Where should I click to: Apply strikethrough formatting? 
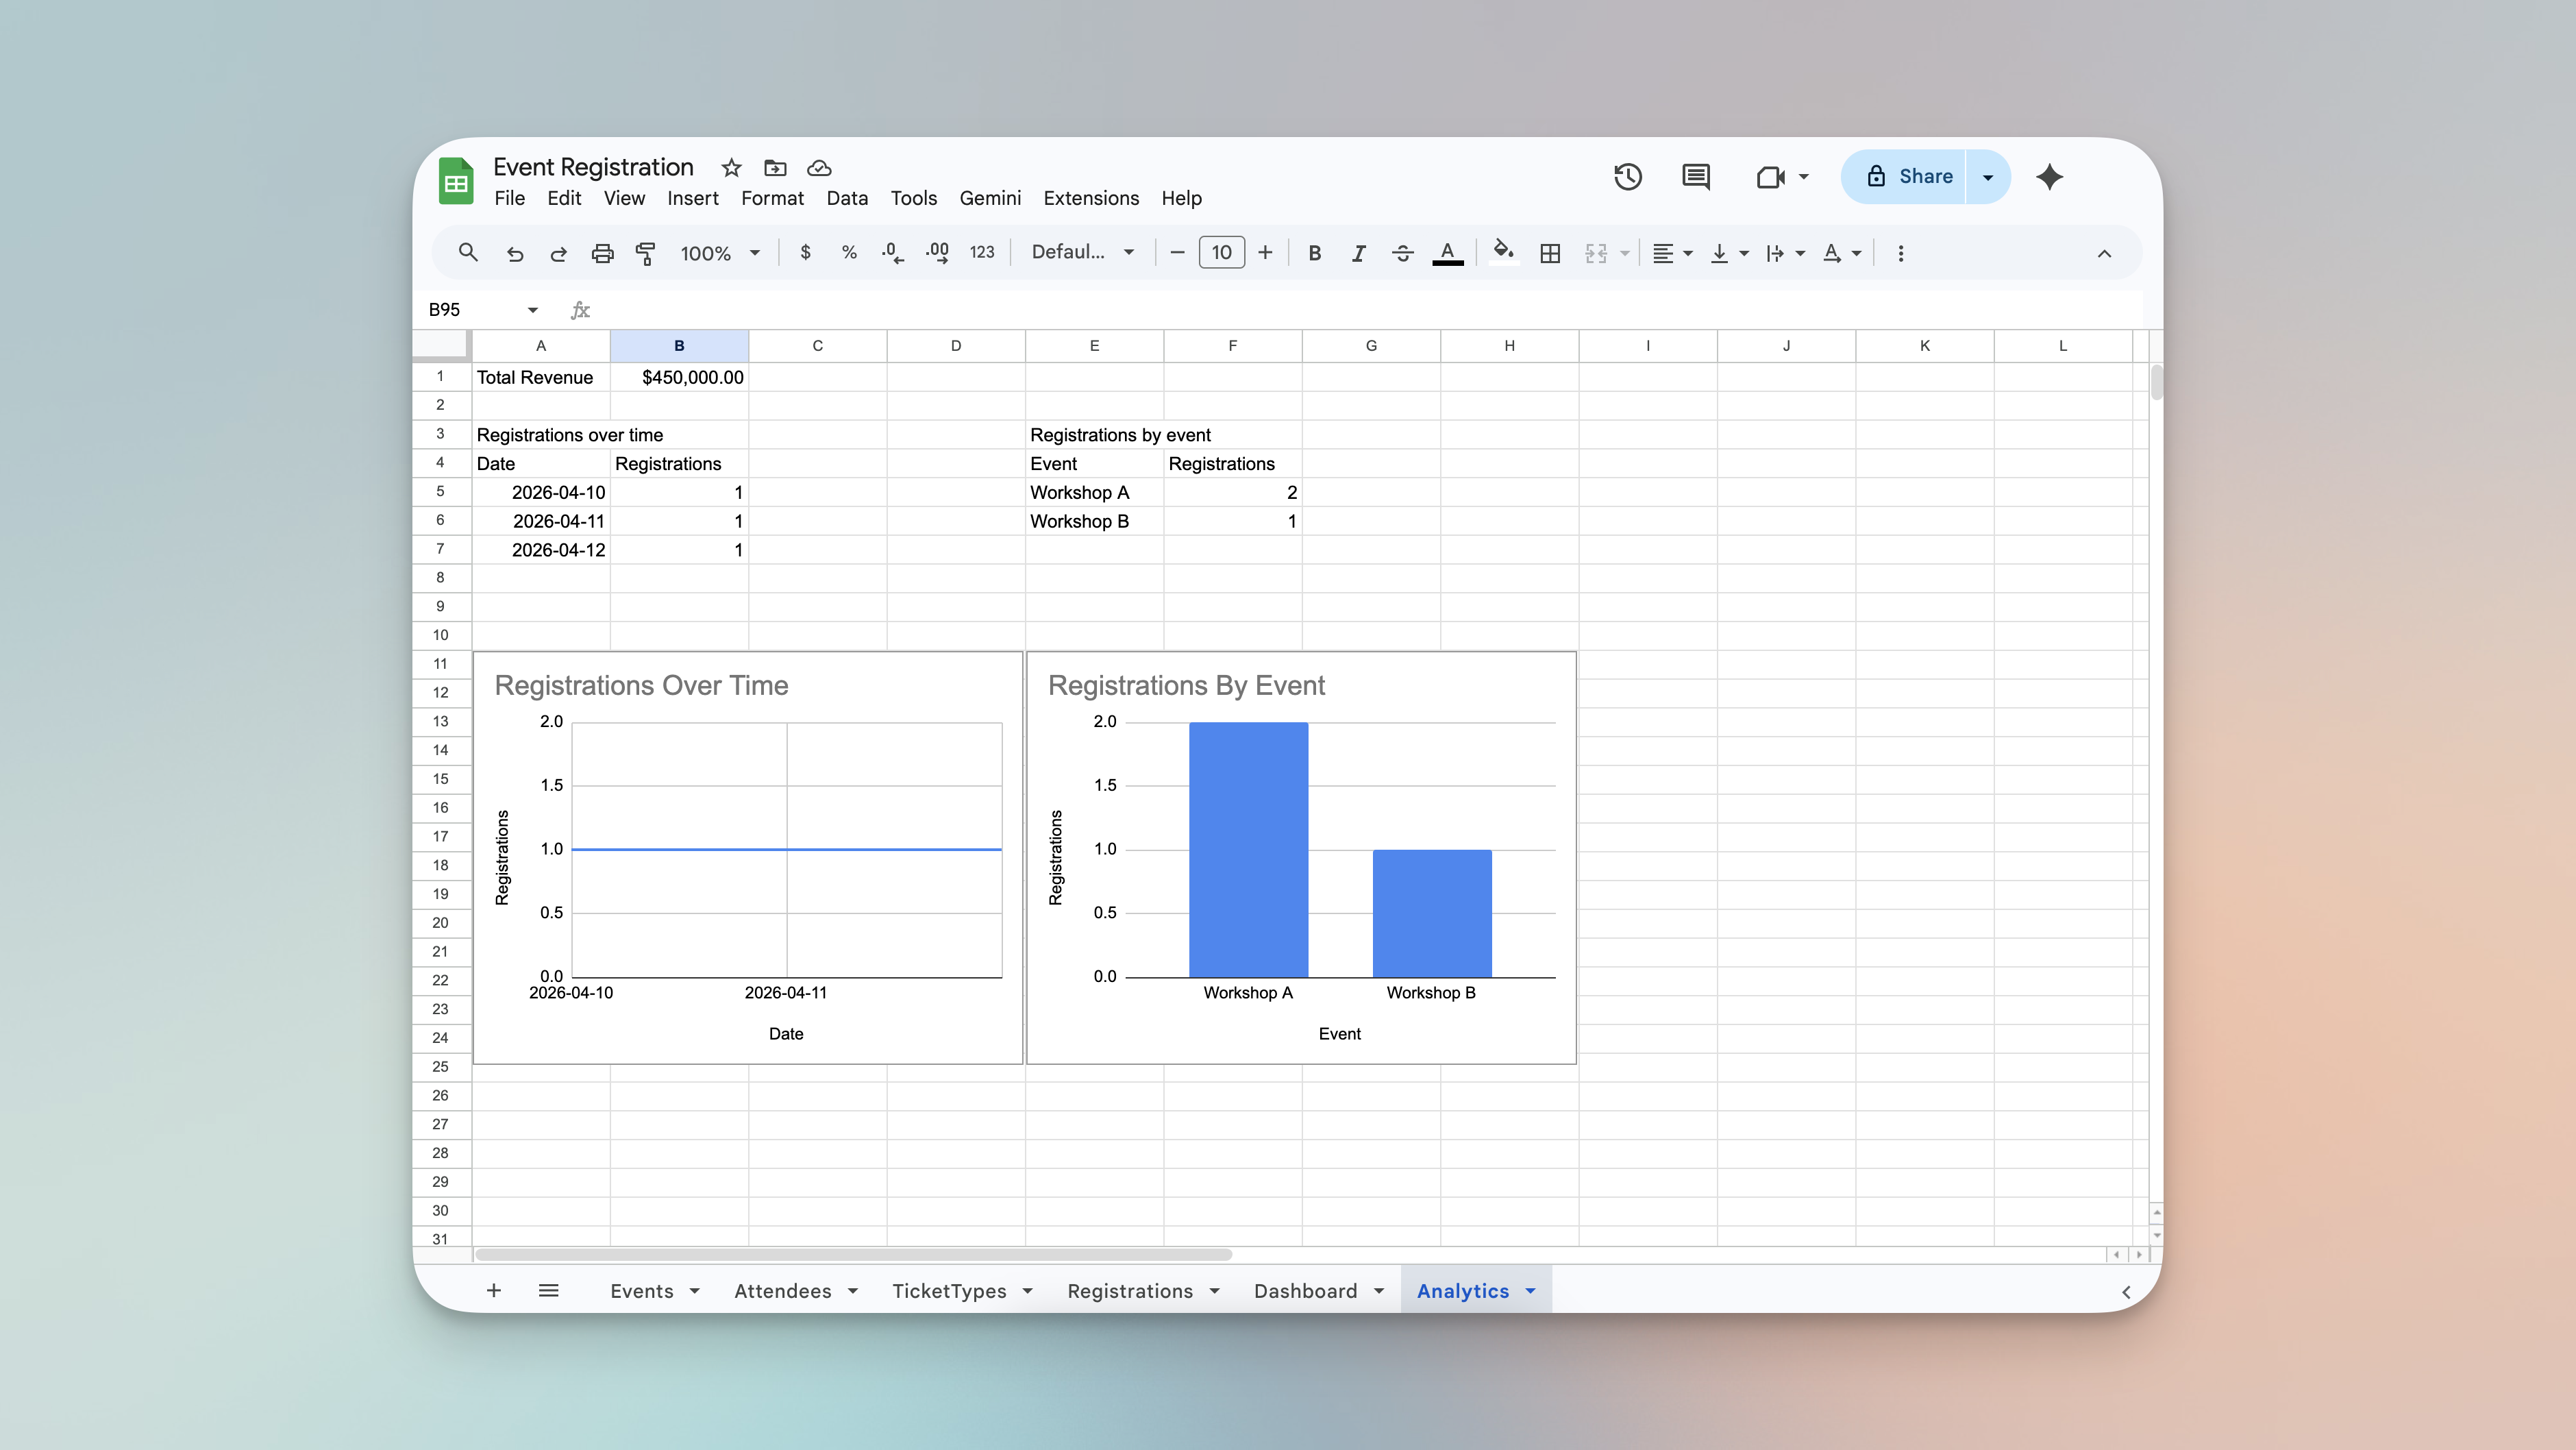(x=1402, y=254)
